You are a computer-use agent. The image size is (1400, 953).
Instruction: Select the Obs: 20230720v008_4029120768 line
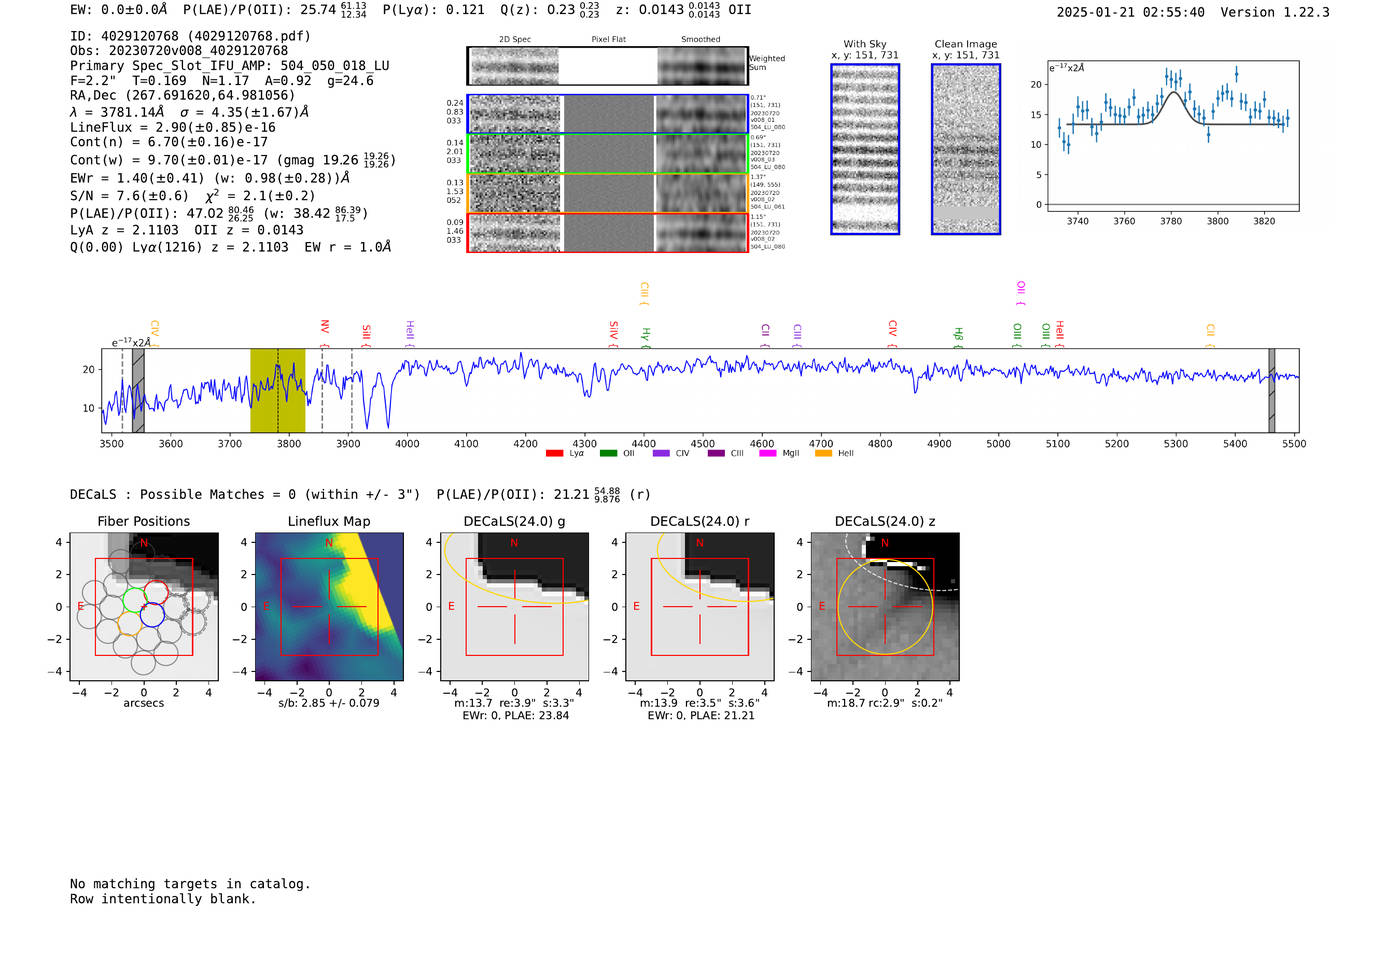[179, 51]
